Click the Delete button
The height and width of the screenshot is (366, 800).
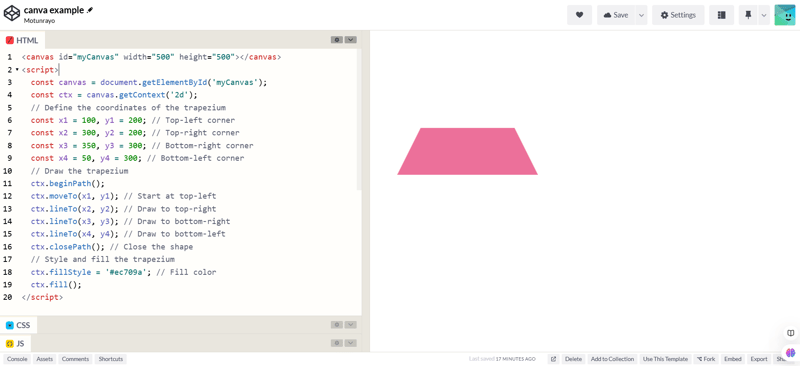[573, 359]
